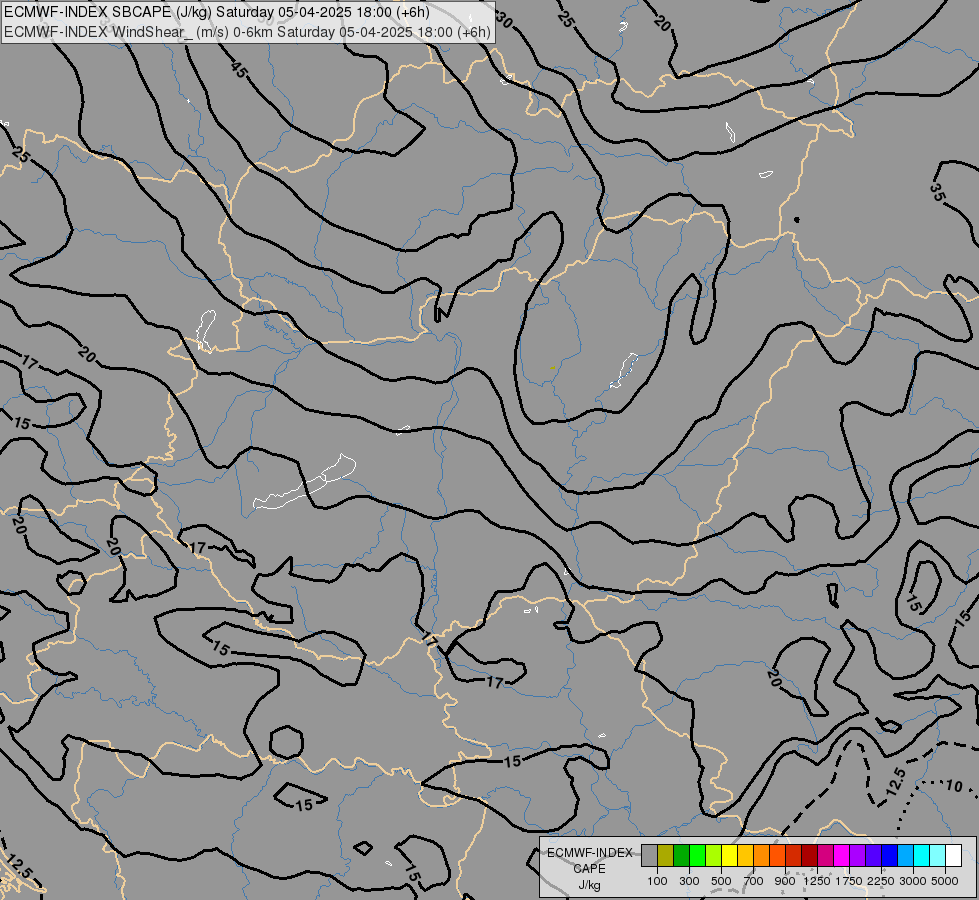This screenshot has width=979, height=900.
Task: Click the '900' value in the legend
Action: click(785, 881)
